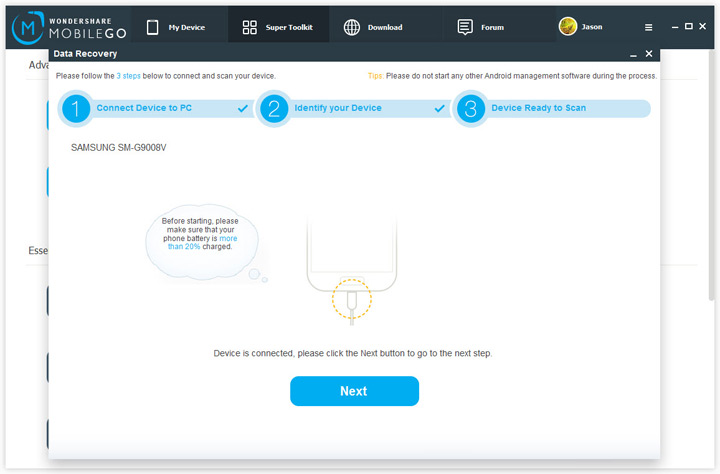
Task: Click Jason's profile avatar
Action: click(x=568, y=26)
